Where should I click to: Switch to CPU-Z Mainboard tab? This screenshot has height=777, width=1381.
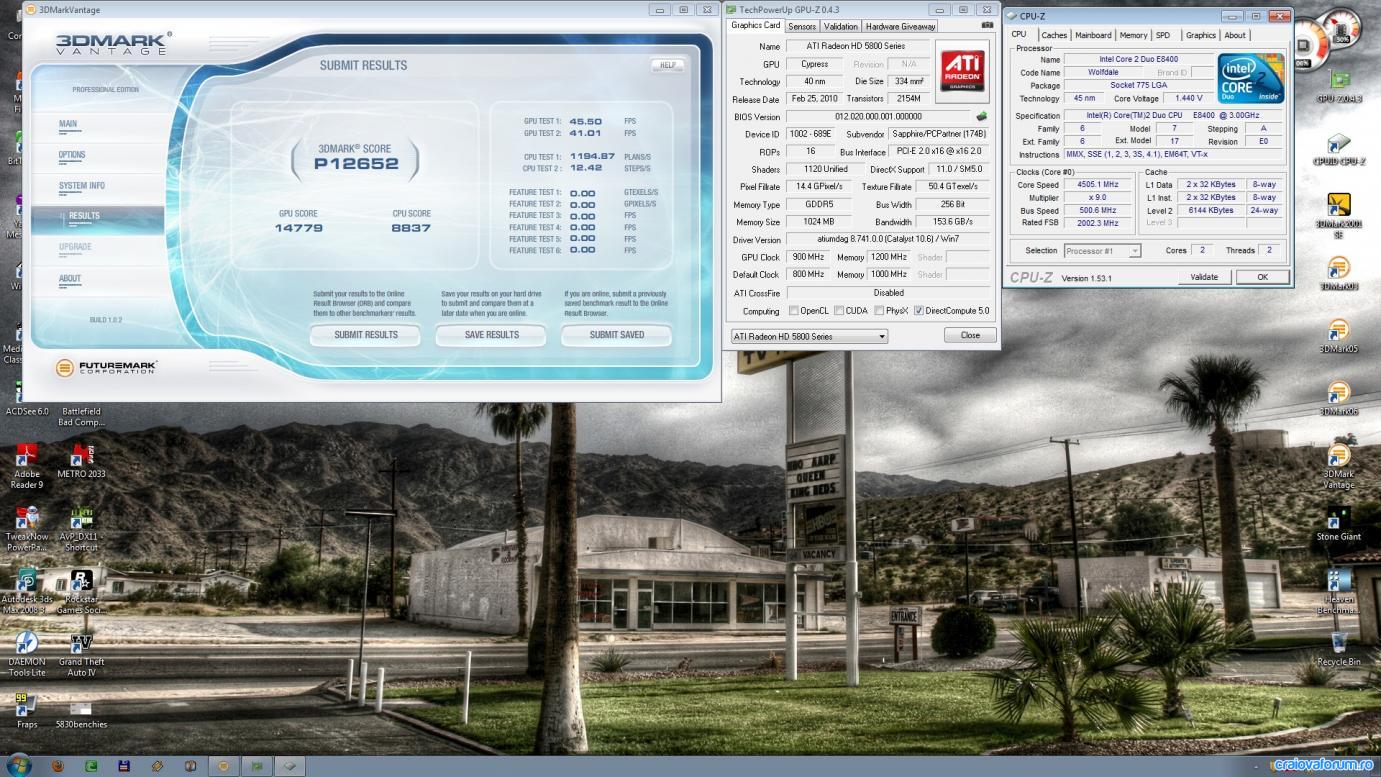[1093, 35]
